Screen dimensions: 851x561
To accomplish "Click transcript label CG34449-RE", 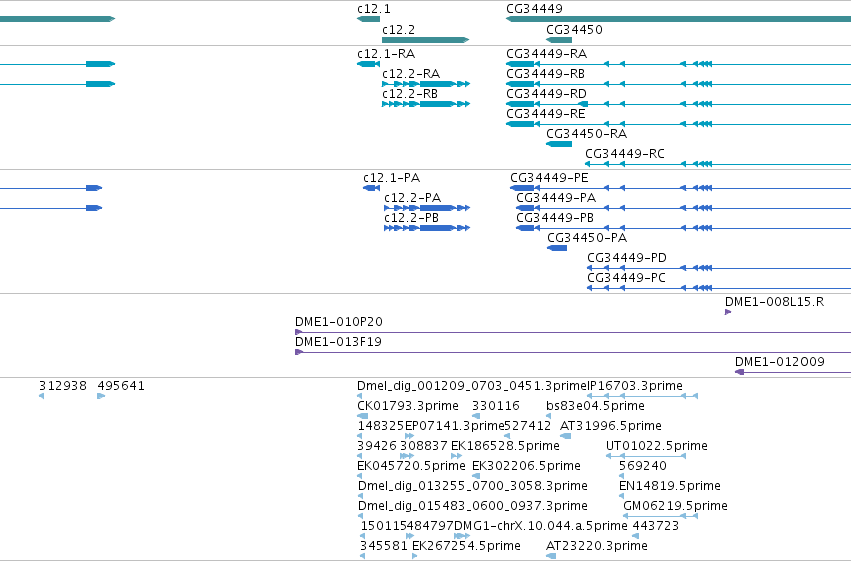I will click(545, 114).
